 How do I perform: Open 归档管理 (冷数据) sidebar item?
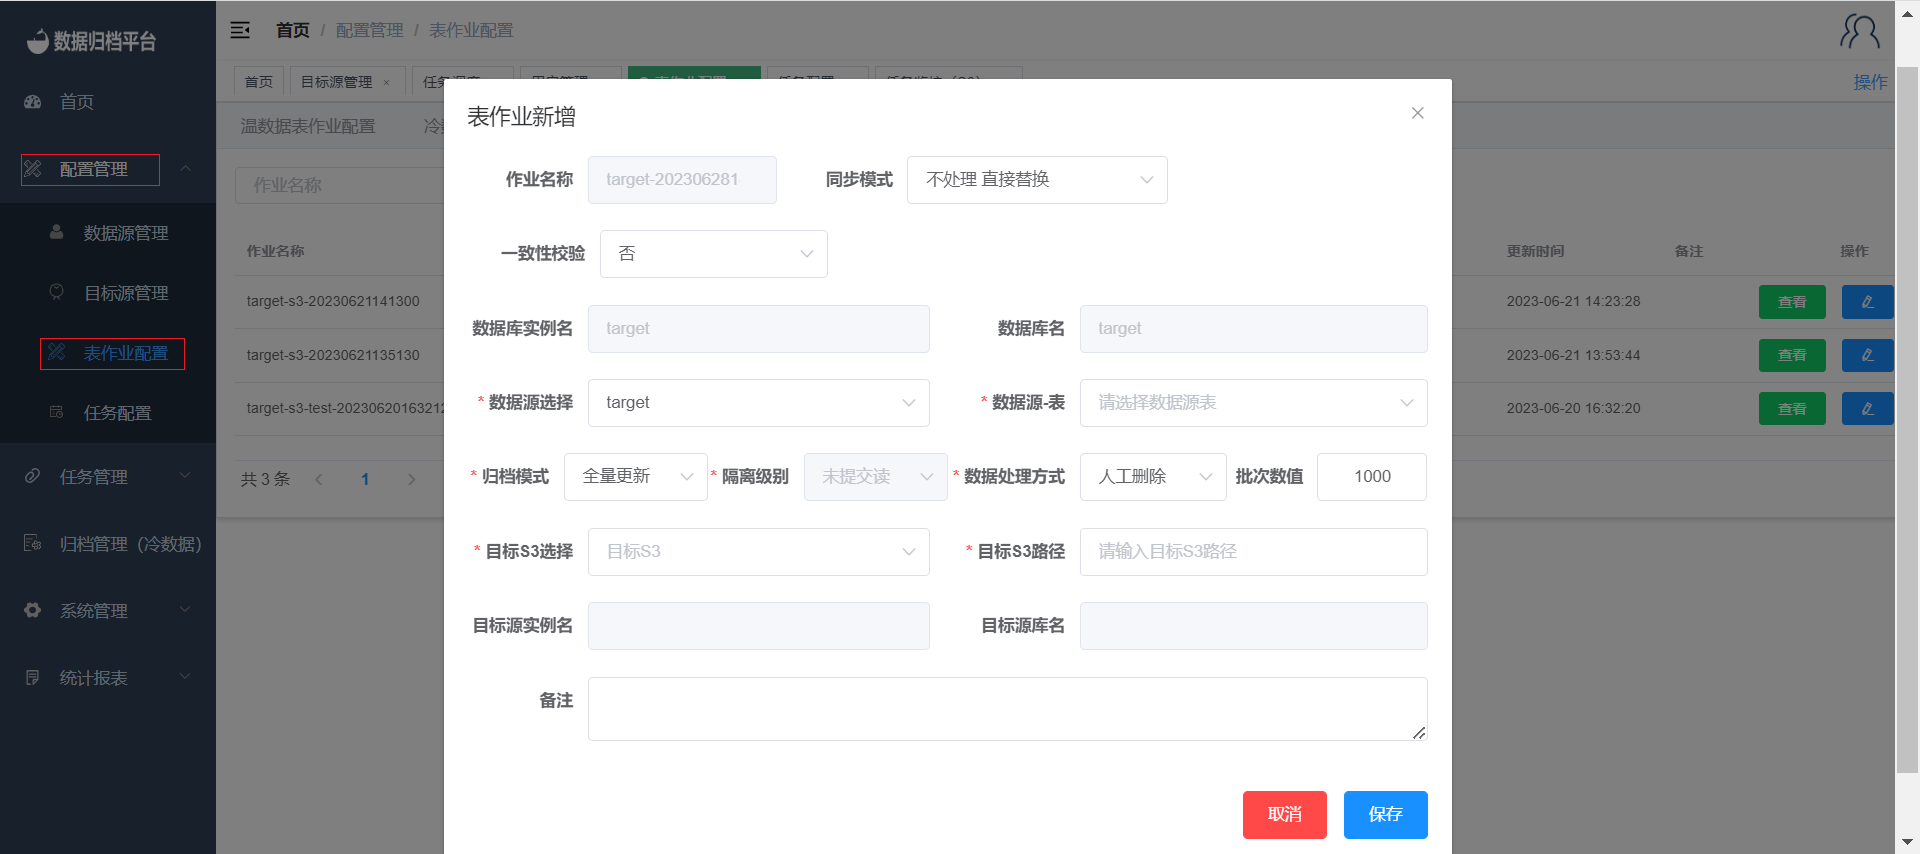pos(108,543)
